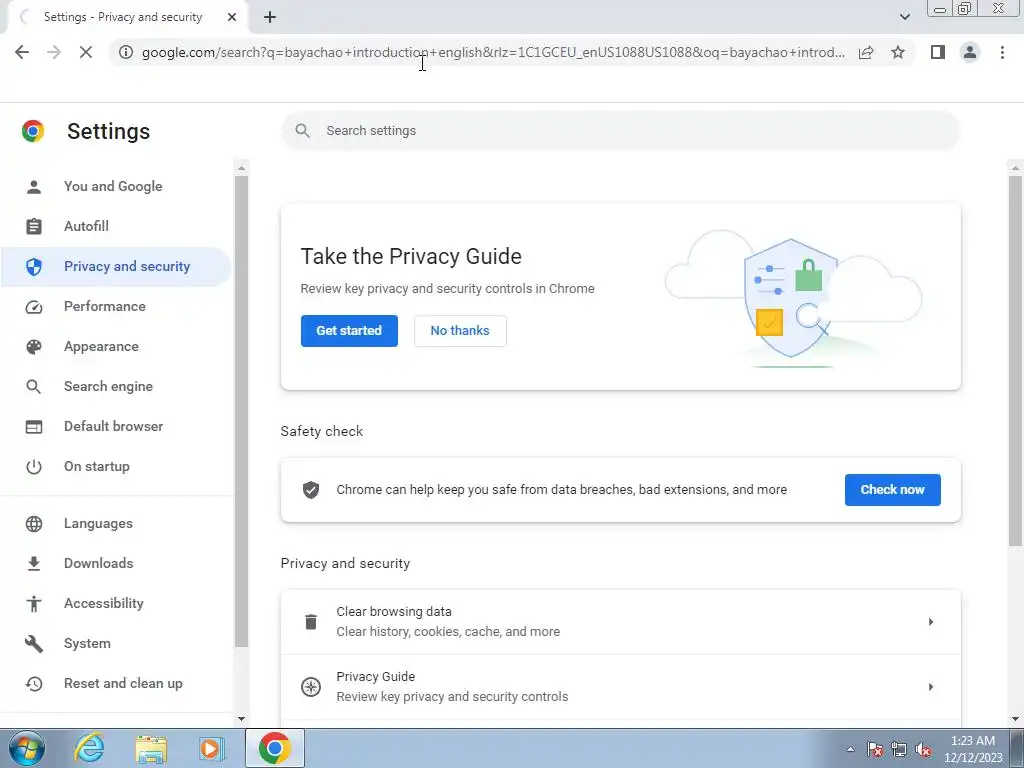Open the Chrome three-dot menu
Image resolution: width=1024 pixels, height=768 pixels.
click(x=1002, y=52)
